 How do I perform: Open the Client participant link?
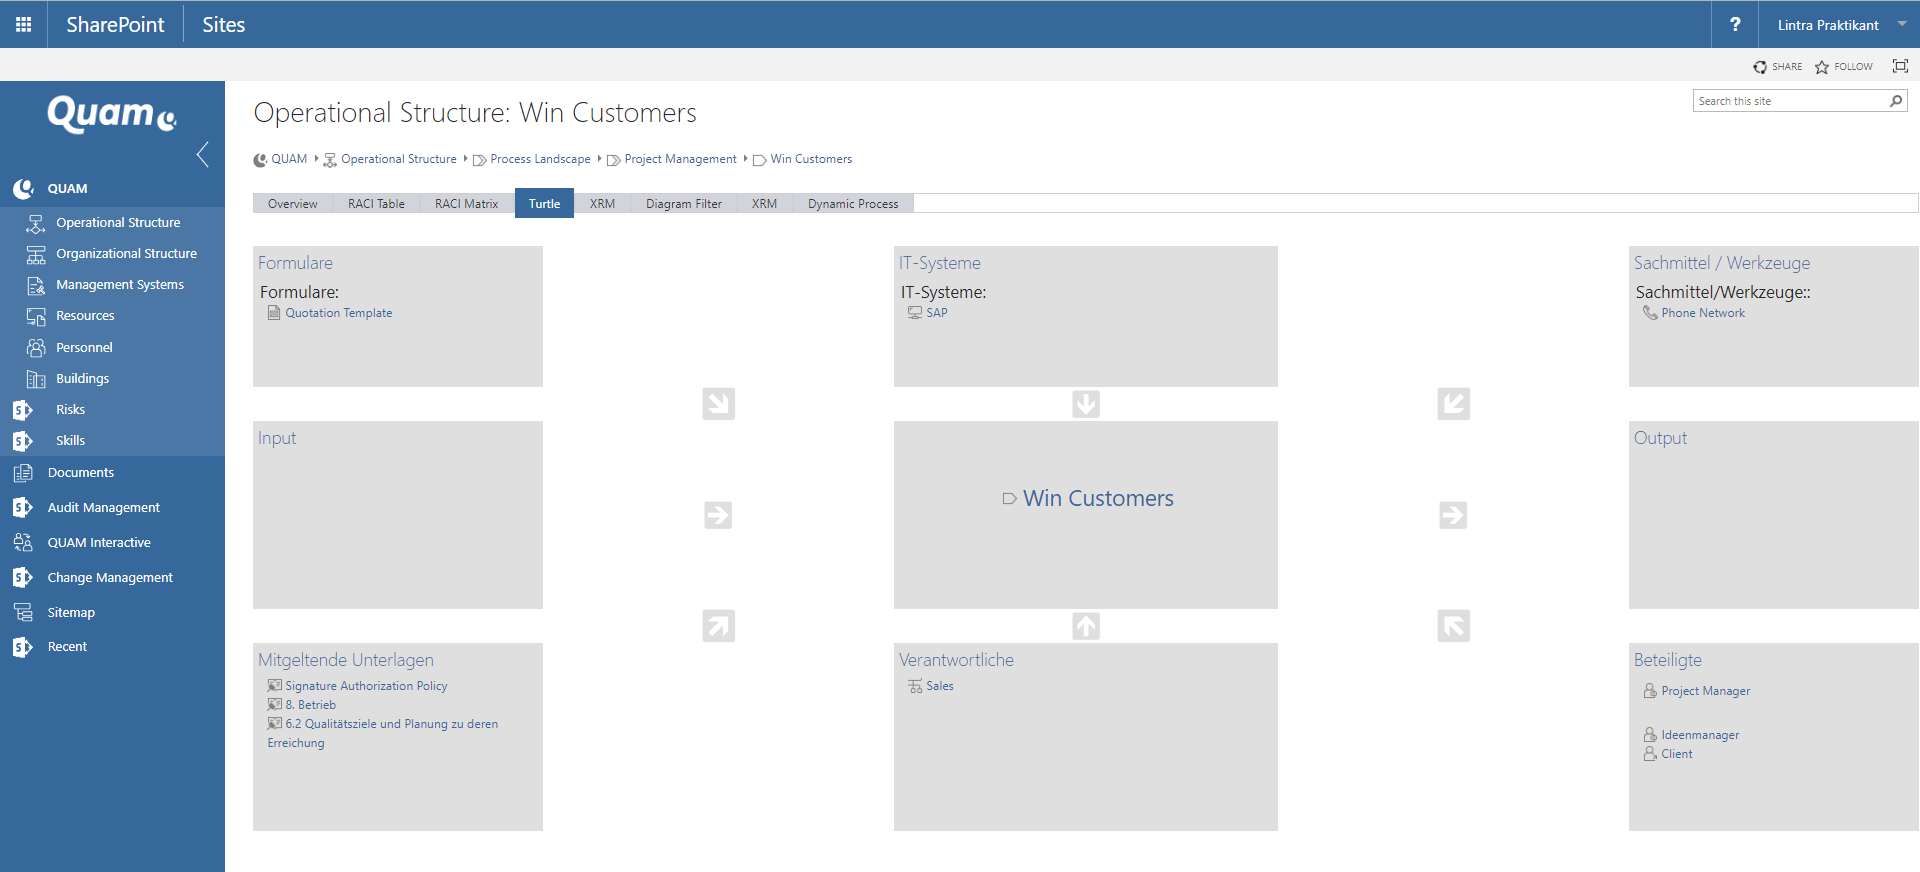click(1677, 754)
